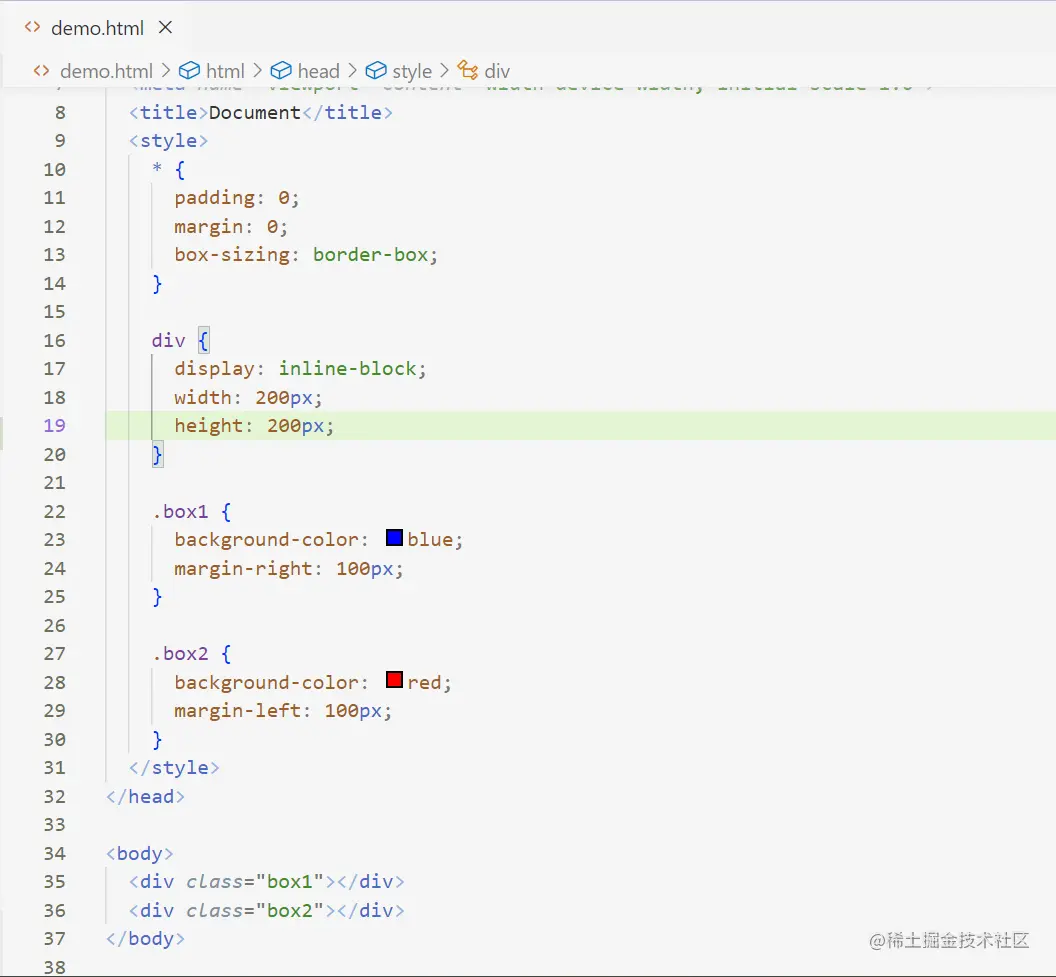Click the cube icon beside style breadcrumb
This screenshot has width=1056, height=977.
pyautogui.click(x=376, y=71)
